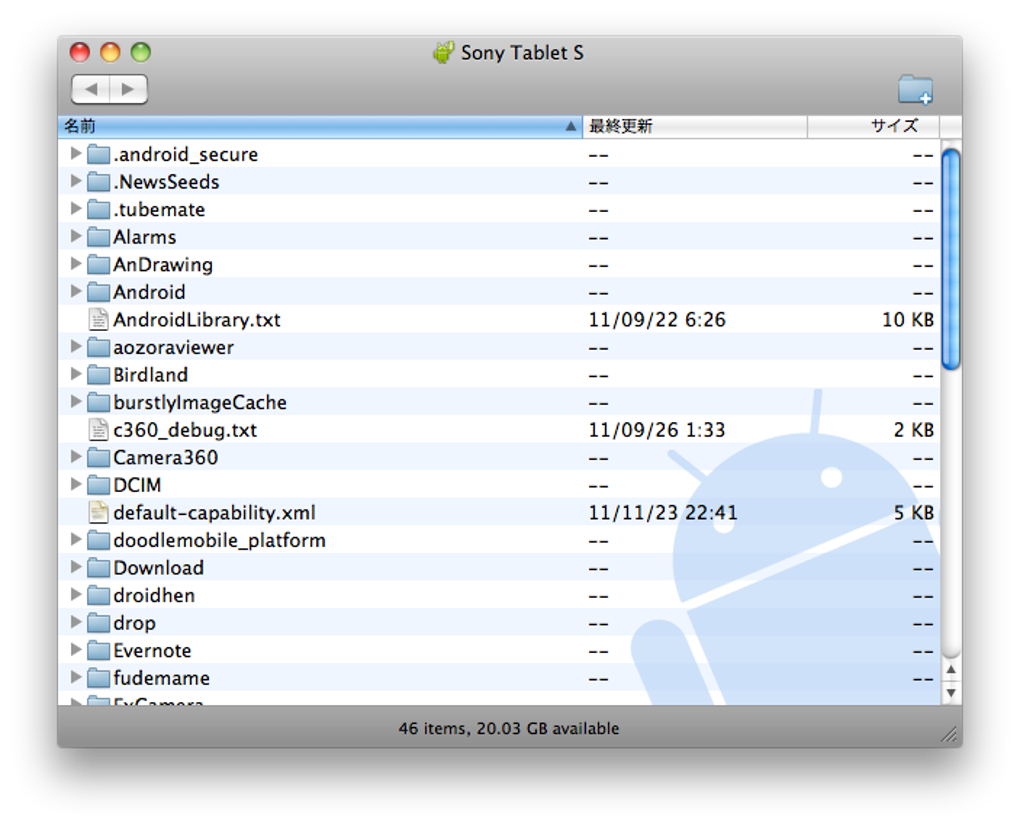Expand the Android folder disclosure triangle
The height and width of the screenshot is (827, 1020).
point(76,292)
